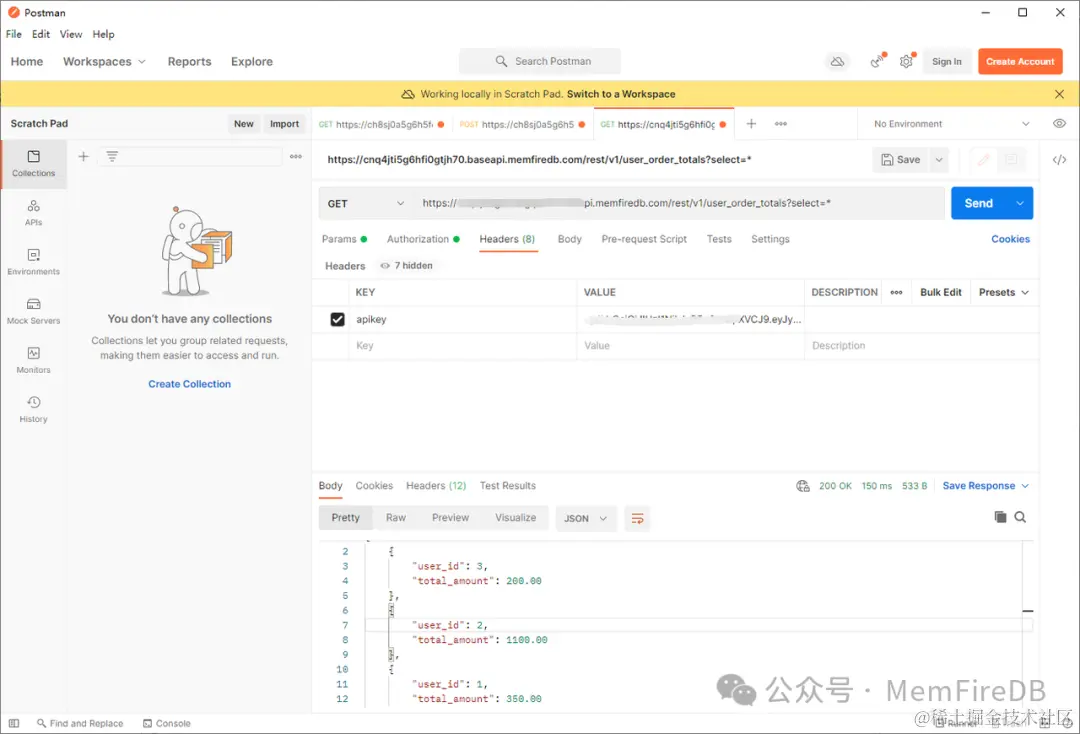Toggle line wrap in response body

point(638,518)
